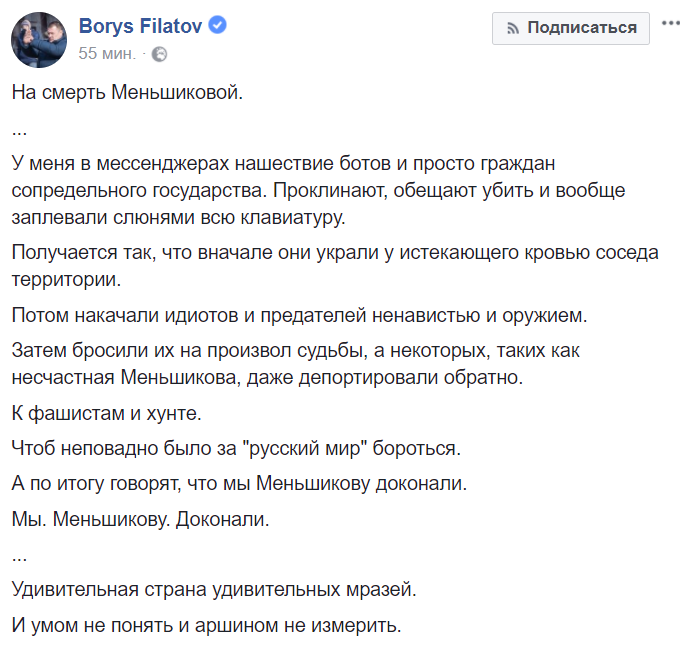Click the heading line 'На смерть Меньшиковой.'

click(x=128, y=92)
